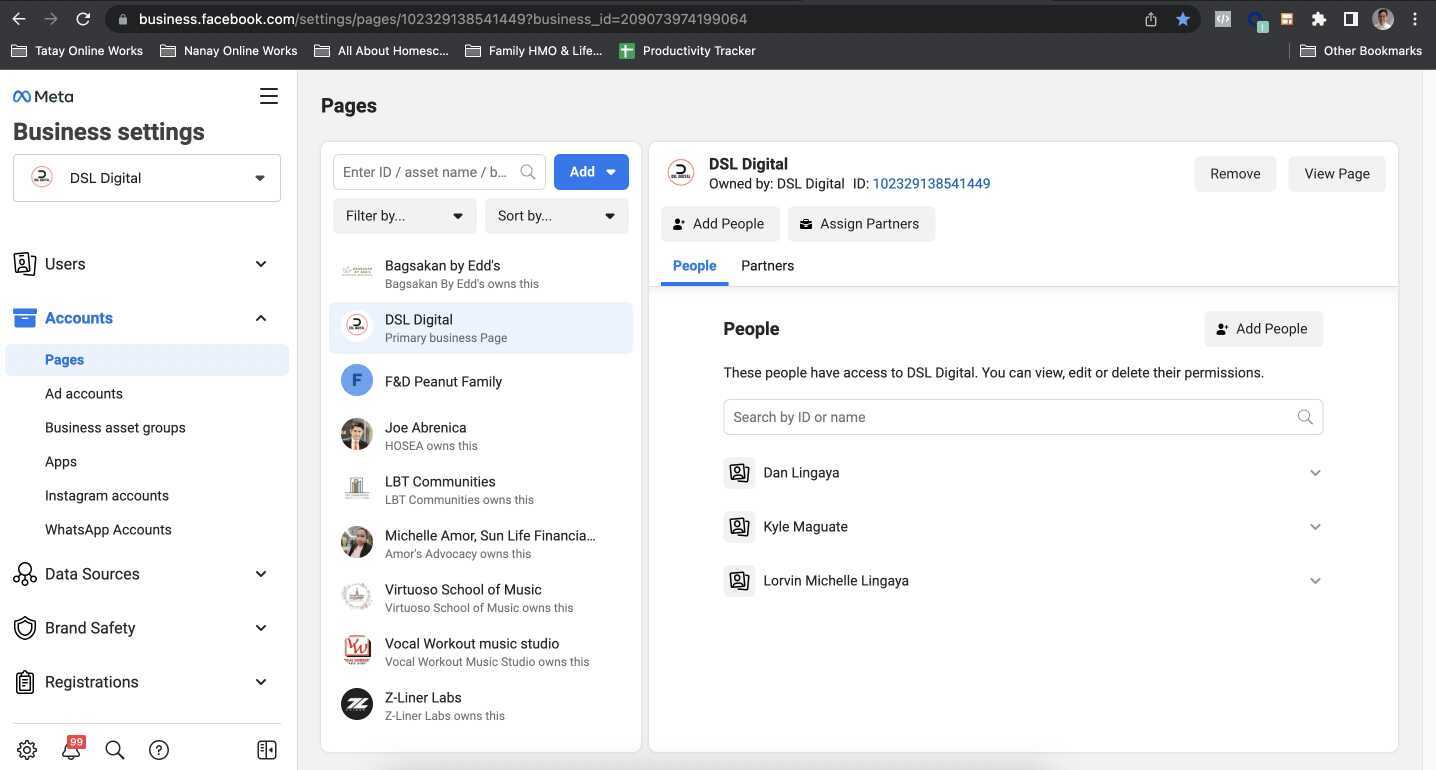
Task: Open the DSL Digital business selector dropdown
Action: [146, 177]
